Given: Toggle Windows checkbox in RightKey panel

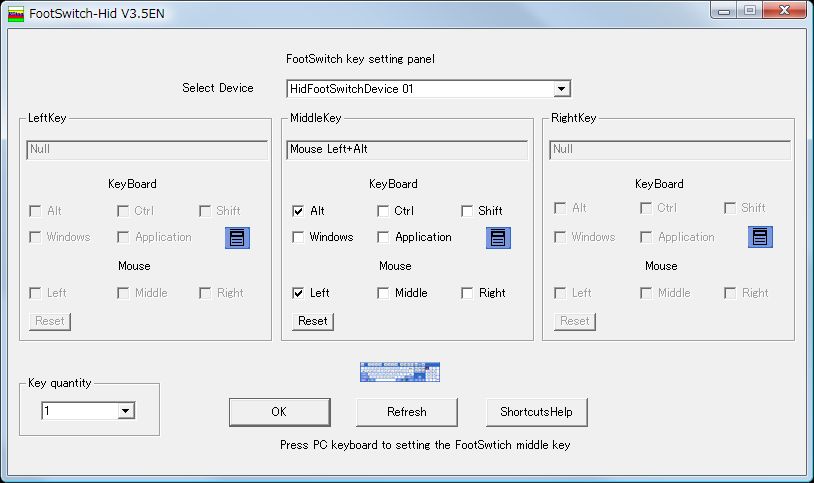Looking at the screenshot, I should [x=560, y=237].
